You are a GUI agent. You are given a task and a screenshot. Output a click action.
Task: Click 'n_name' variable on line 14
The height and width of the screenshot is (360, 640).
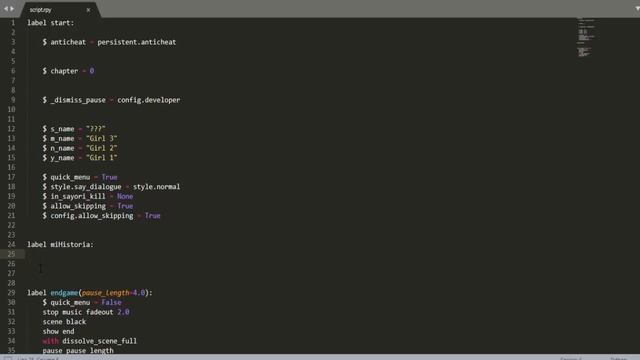coord(62,148)
